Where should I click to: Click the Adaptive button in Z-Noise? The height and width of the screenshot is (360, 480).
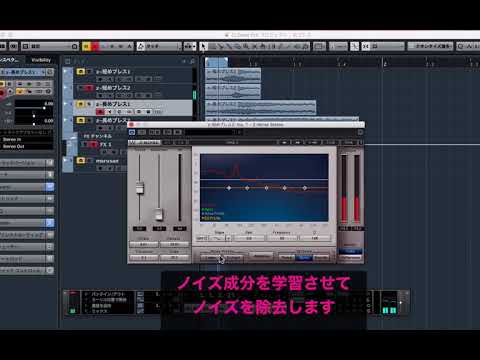pyautogui.click(x=262, y=257)
